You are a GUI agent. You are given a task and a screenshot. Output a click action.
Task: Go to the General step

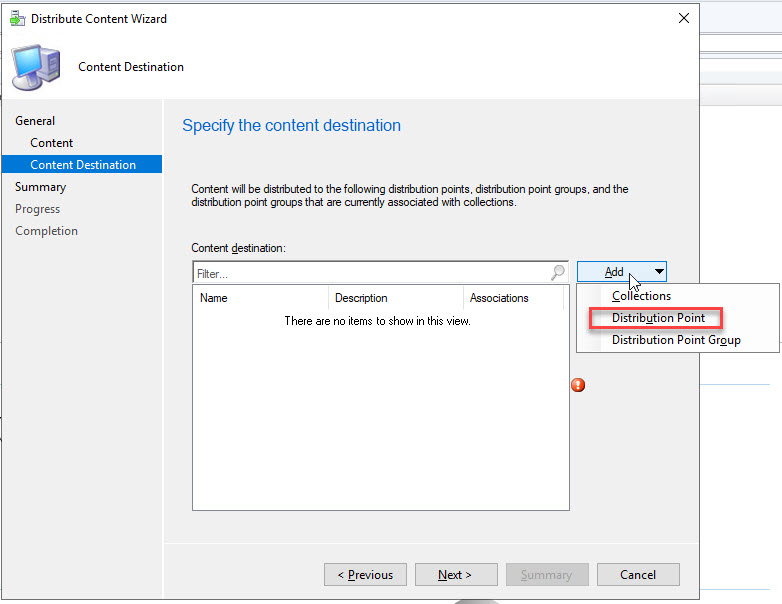pyautogui.click(x=35, y=121)
